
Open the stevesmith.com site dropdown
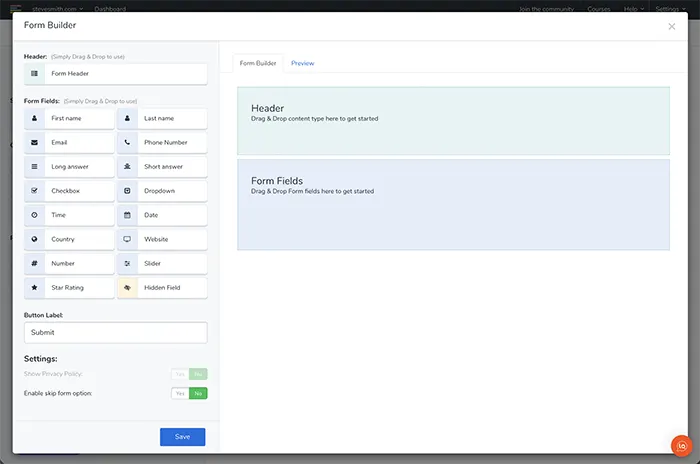58,8
